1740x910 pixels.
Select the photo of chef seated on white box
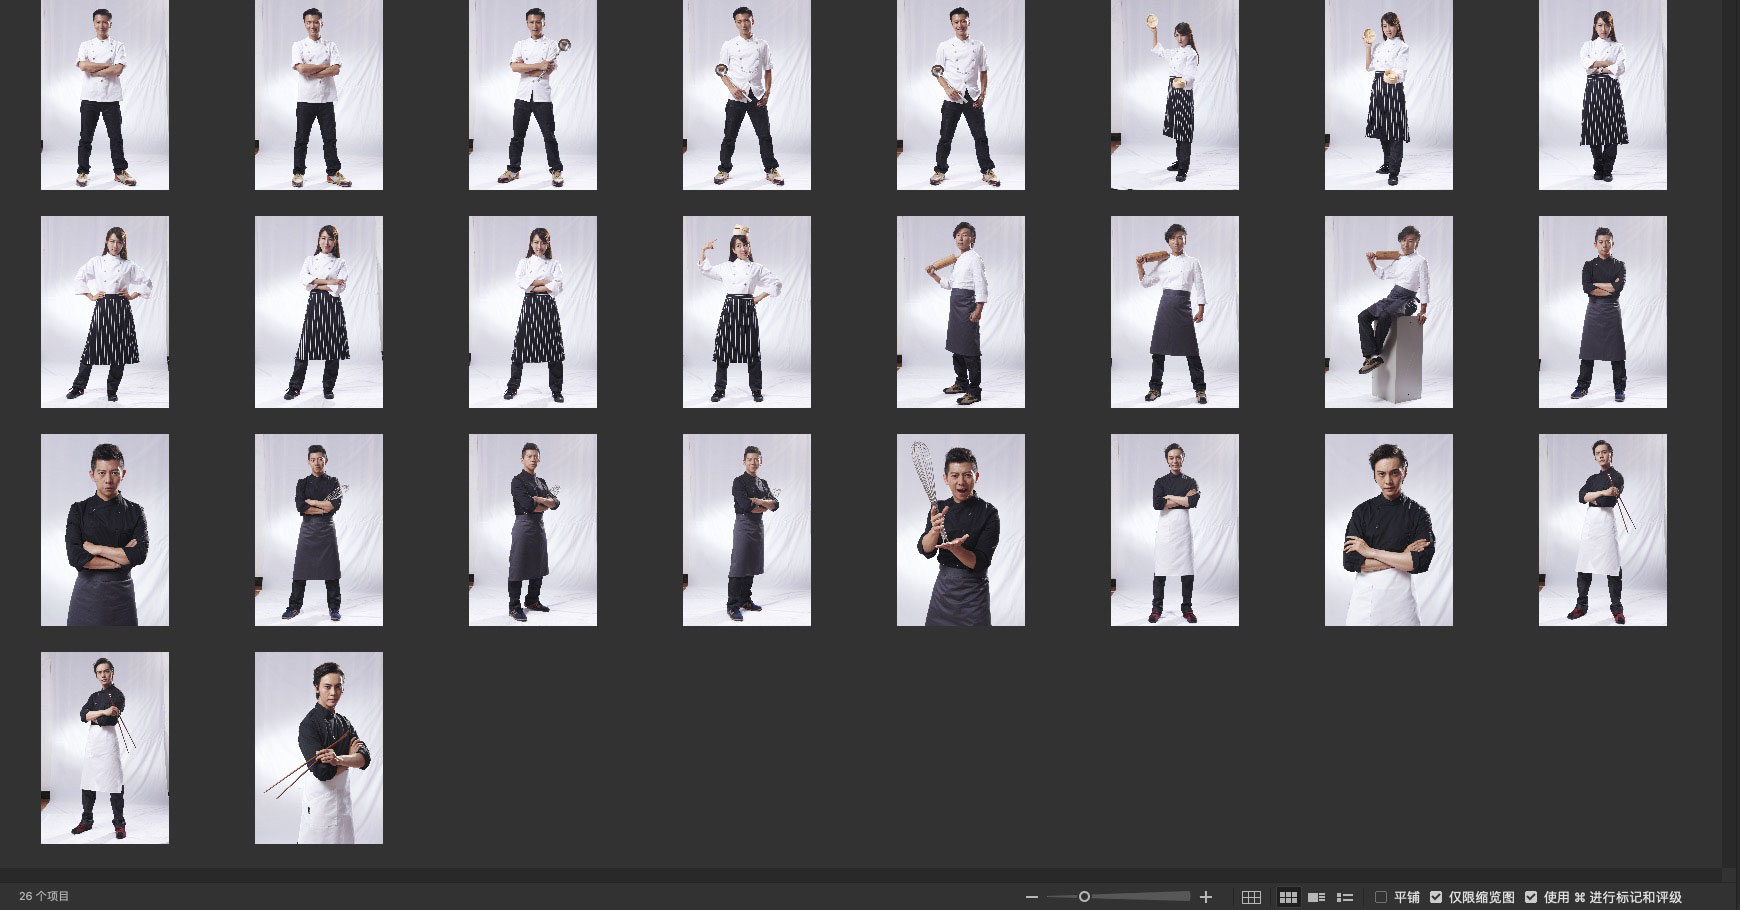click(1389, 312)
